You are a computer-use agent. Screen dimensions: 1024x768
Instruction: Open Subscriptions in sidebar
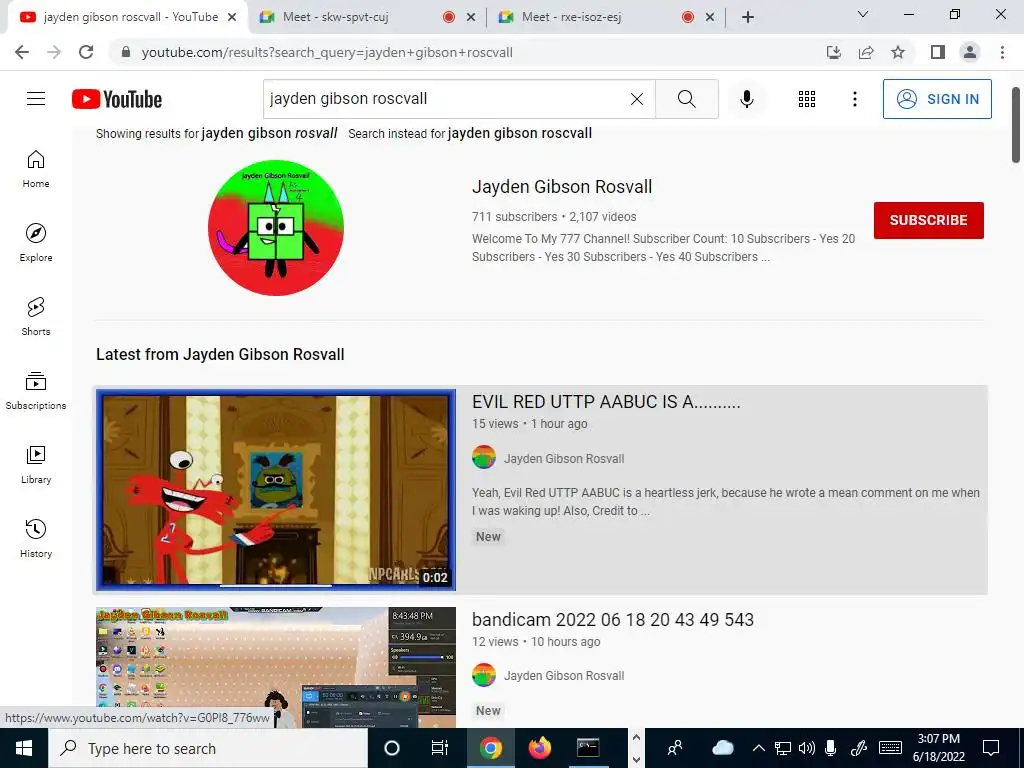pos(36,390)
